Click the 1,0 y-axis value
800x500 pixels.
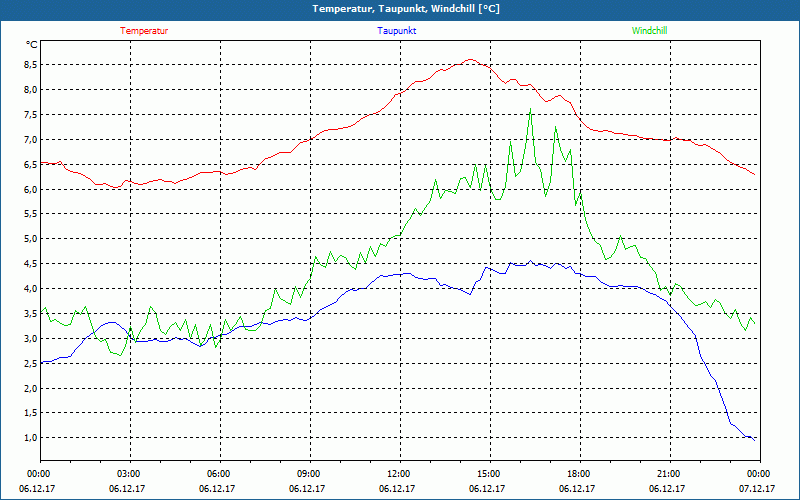[x=31, y=438]
